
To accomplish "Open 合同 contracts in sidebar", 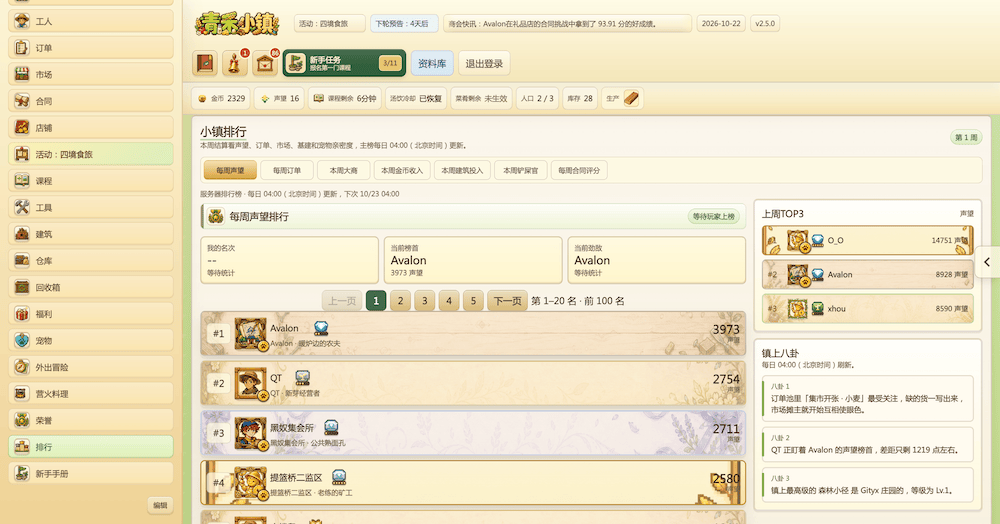I will [x=91, y=101].
